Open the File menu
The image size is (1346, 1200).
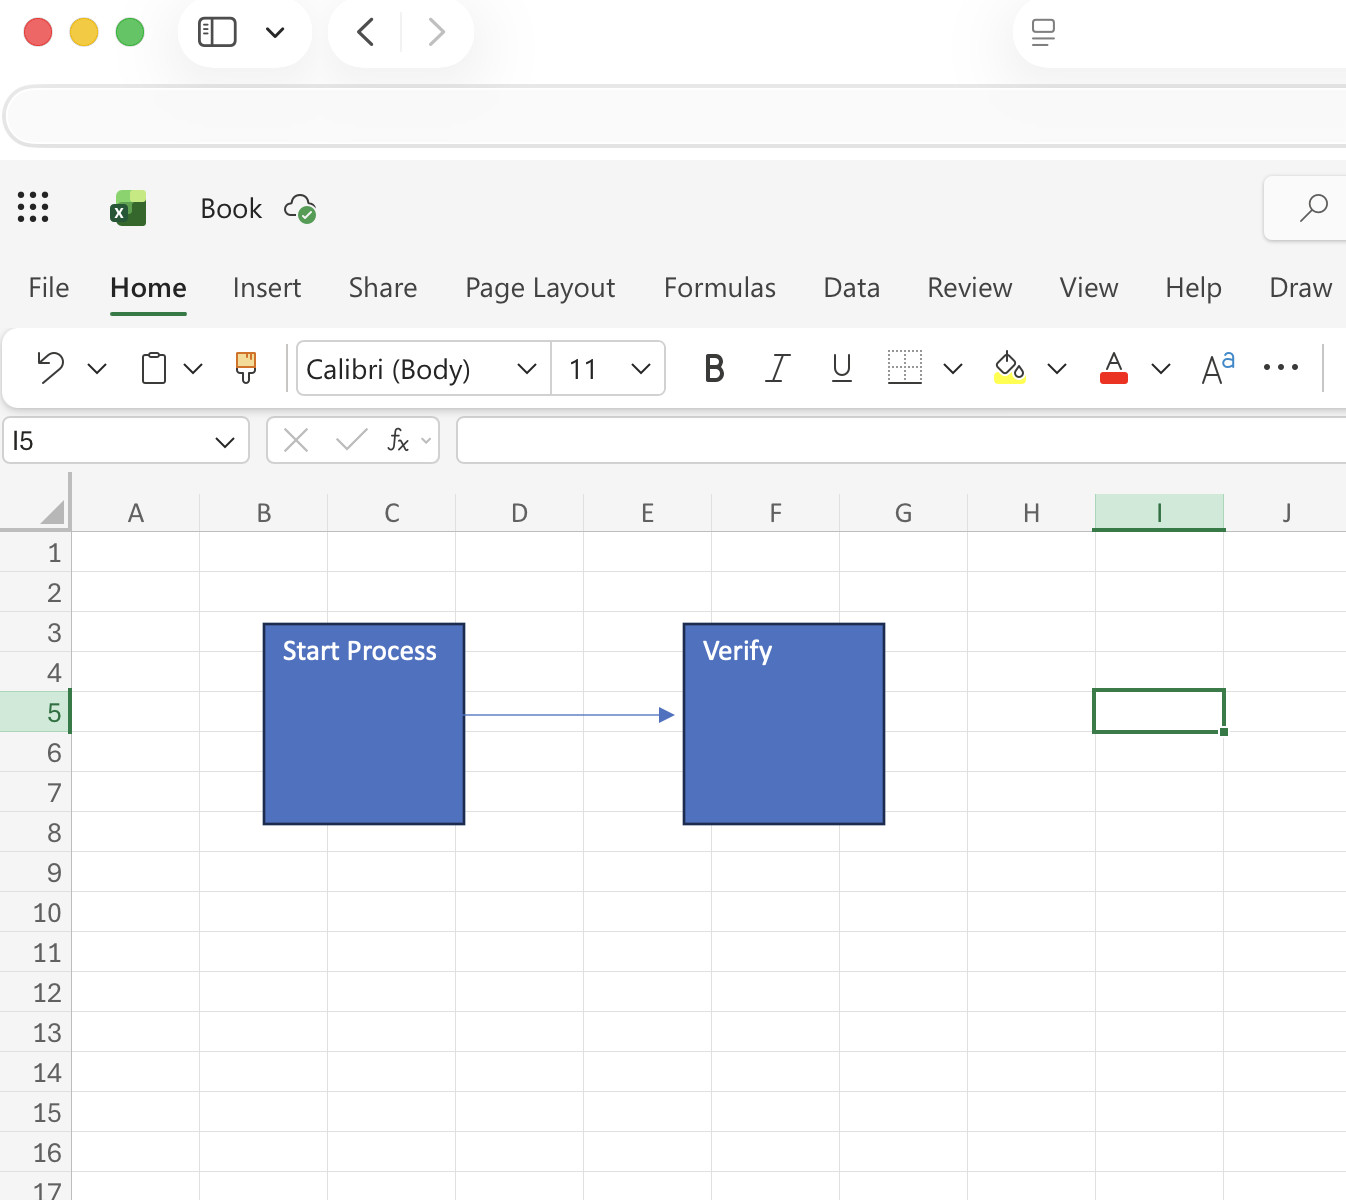(49, 288)
